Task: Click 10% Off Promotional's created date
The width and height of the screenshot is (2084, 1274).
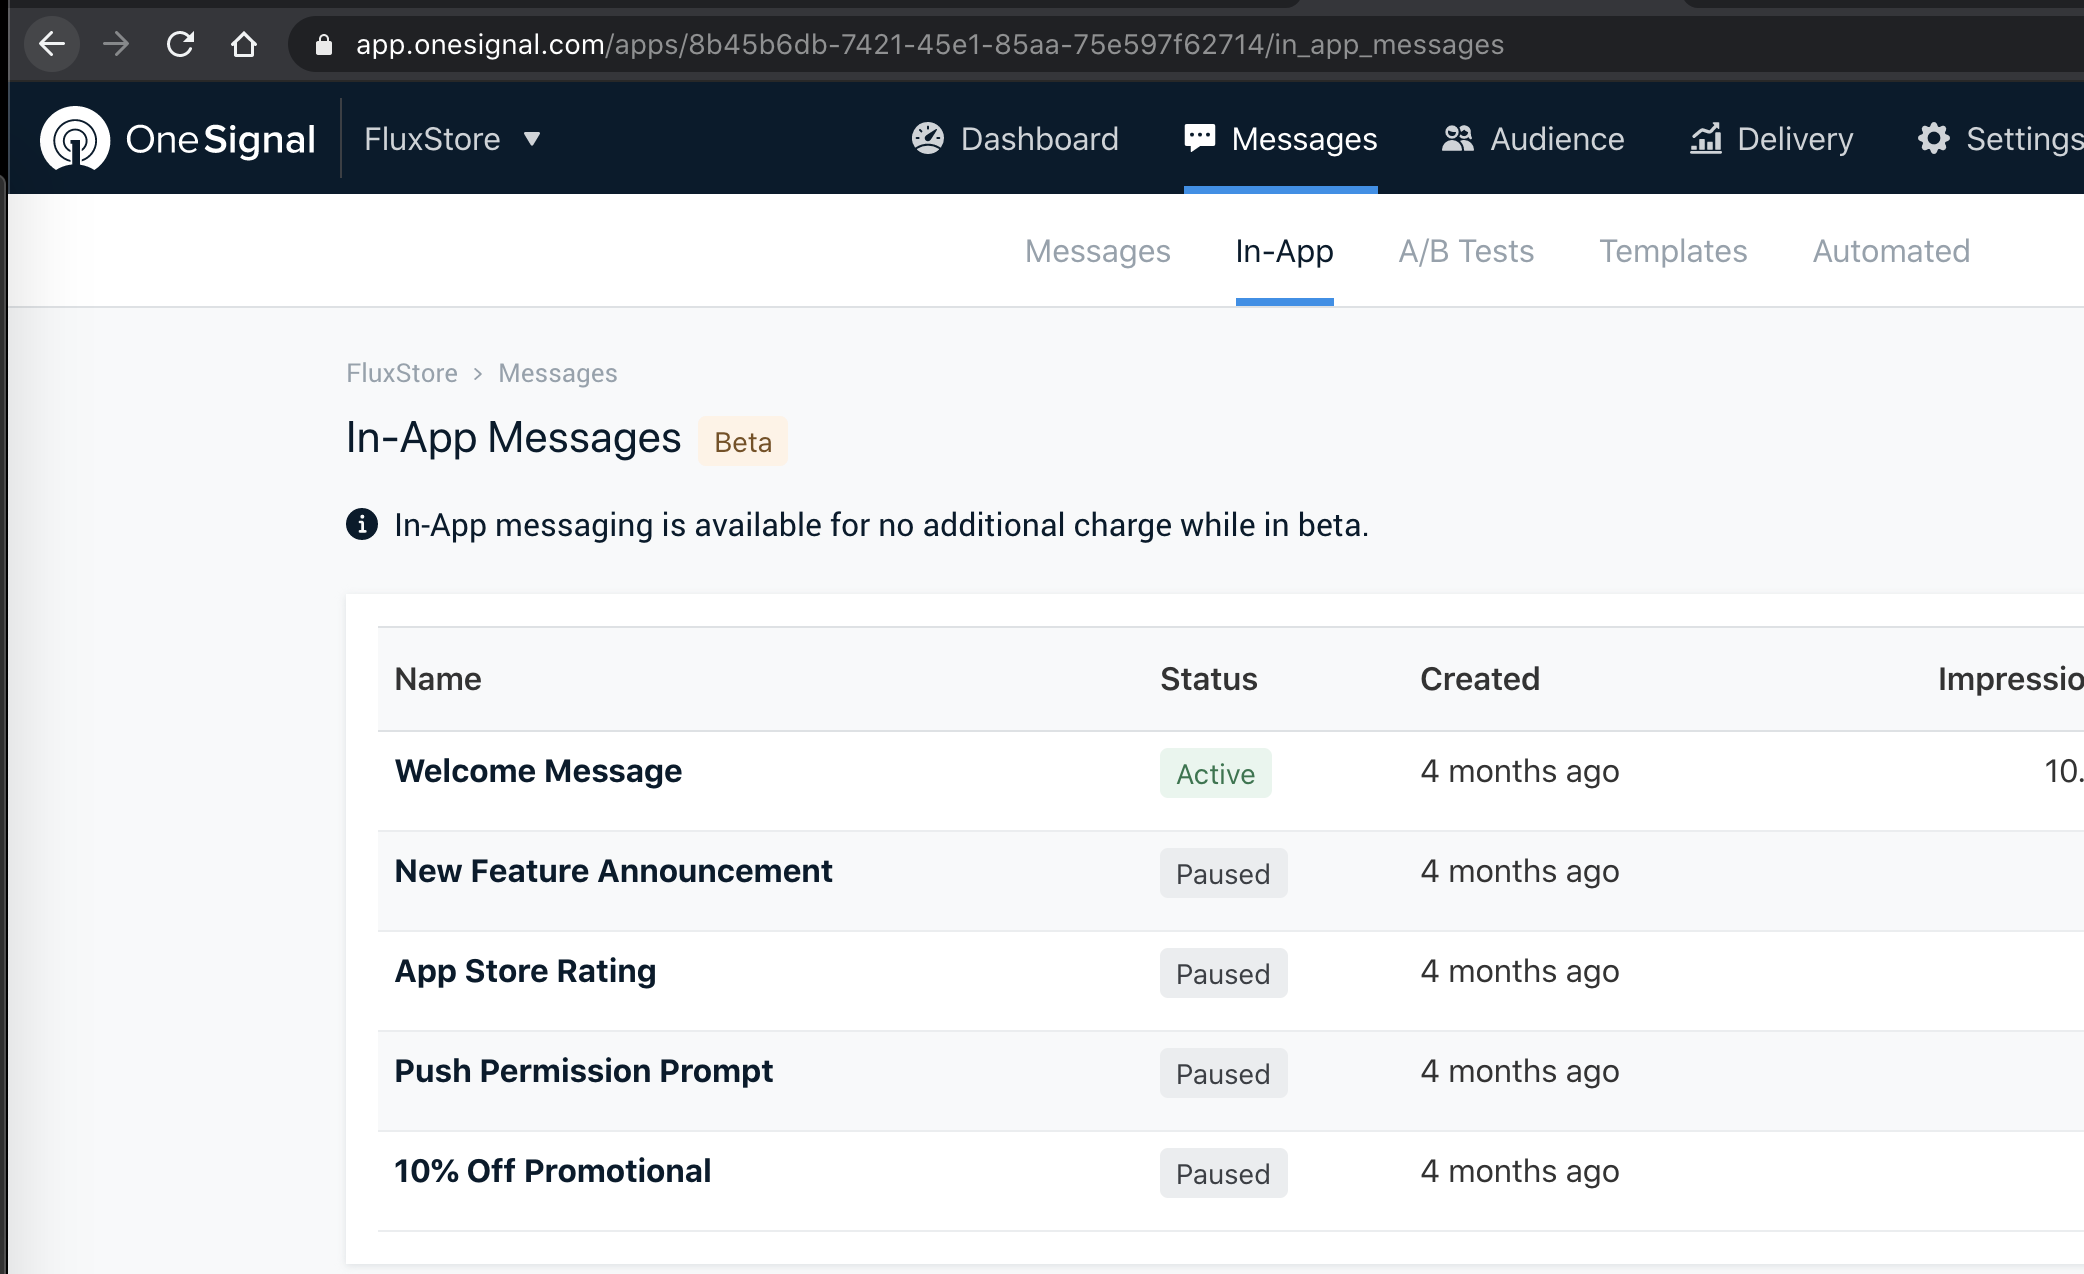Action: pos(1520,1171)
